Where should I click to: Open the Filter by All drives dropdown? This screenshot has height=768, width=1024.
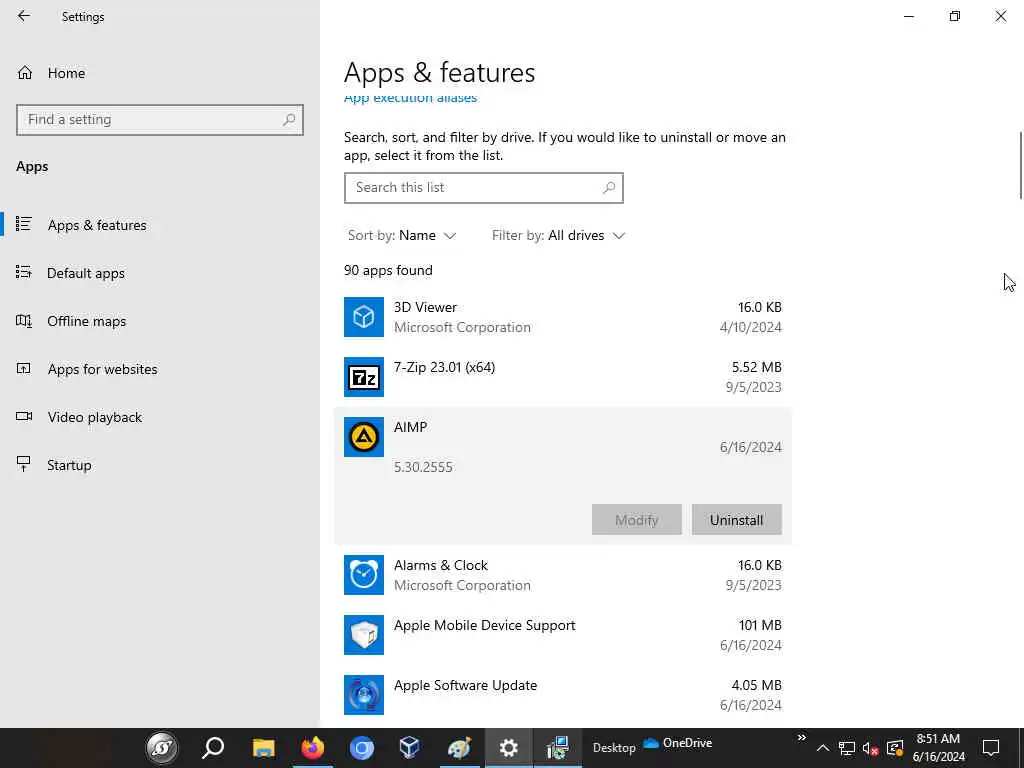point(558,236)
